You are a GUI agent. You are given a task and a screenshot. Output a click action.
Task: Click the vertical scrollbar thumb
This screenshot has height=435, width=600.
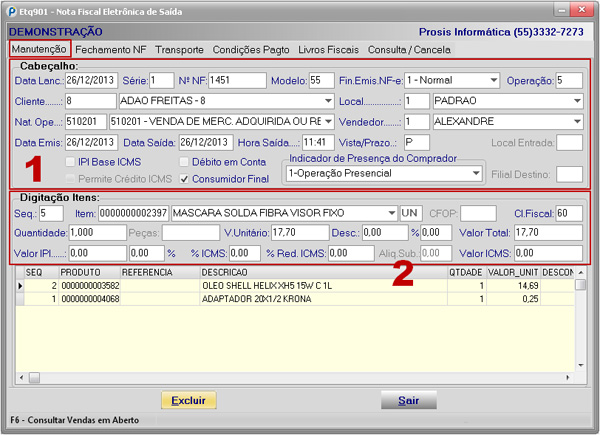[x=581, y=285]
